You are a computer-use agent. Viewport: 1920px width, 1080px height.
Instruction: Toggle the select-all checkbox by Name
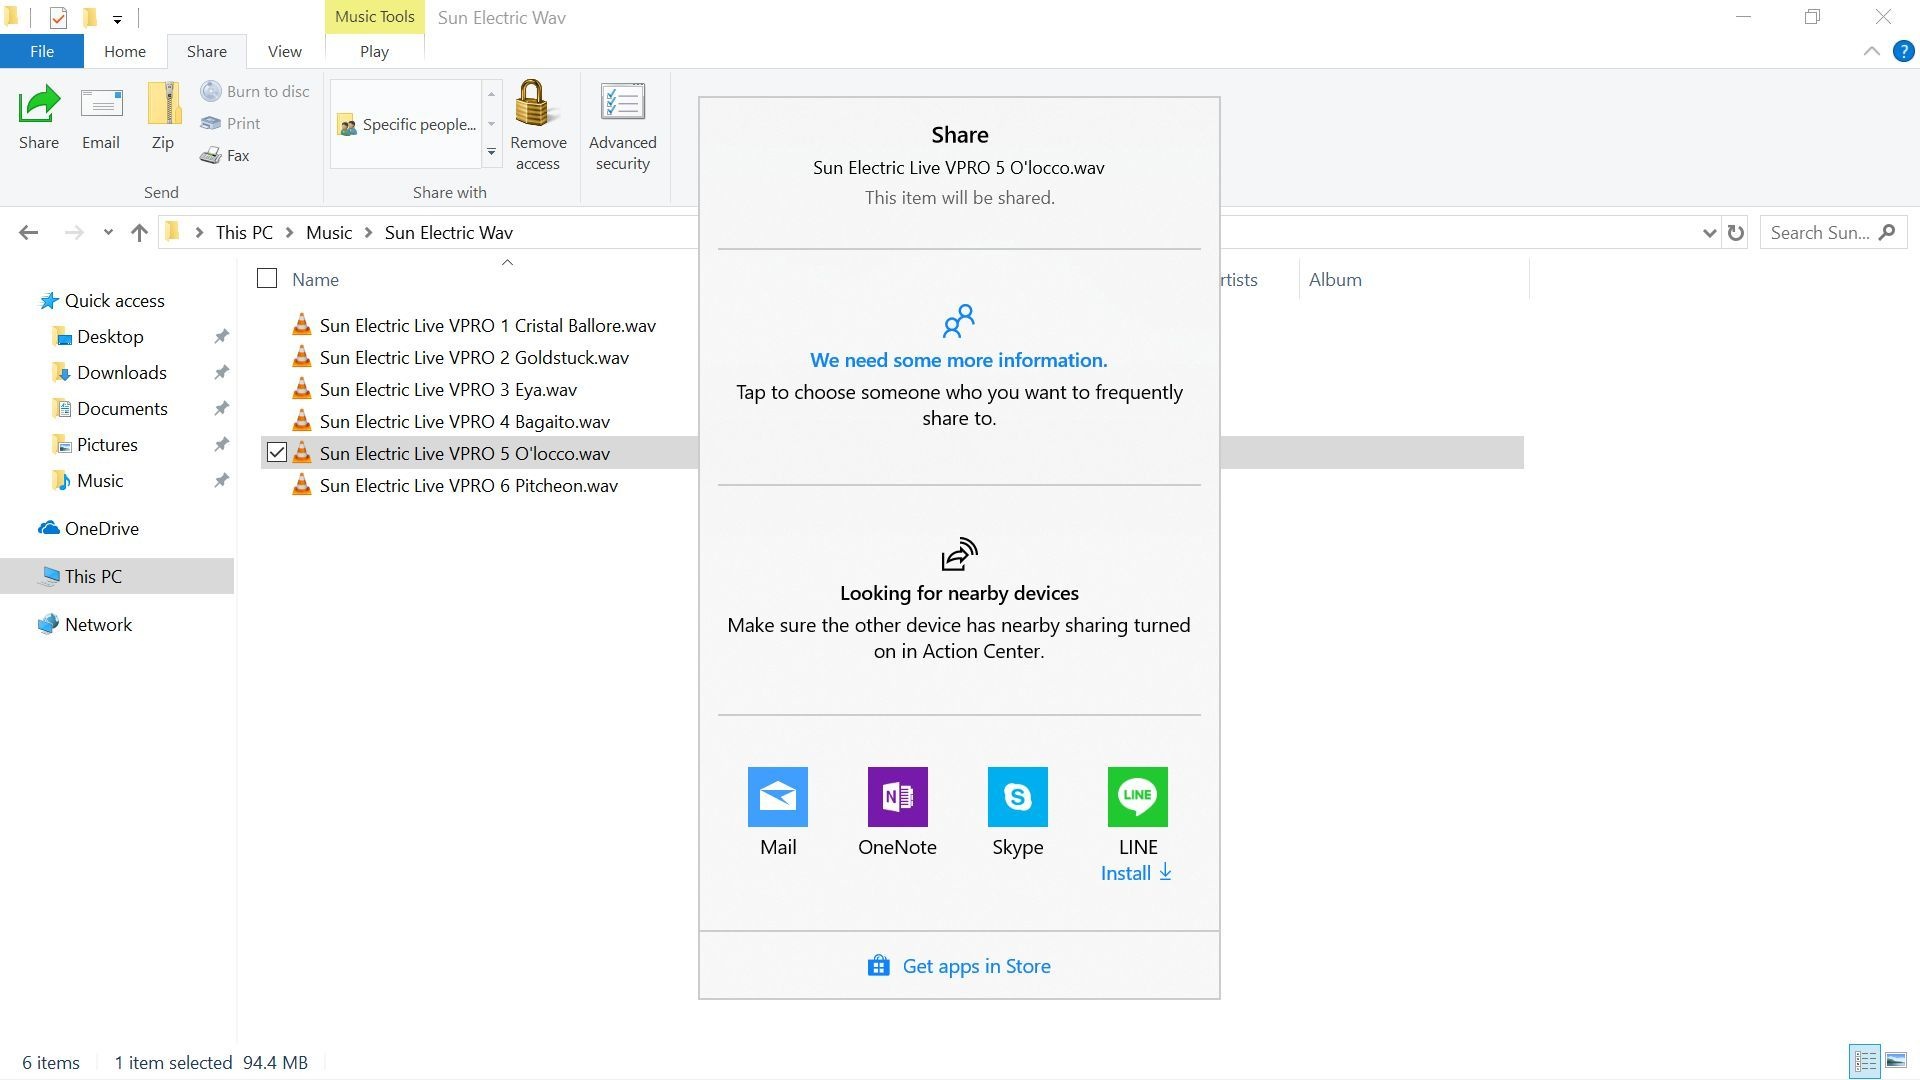pos(267,279)
